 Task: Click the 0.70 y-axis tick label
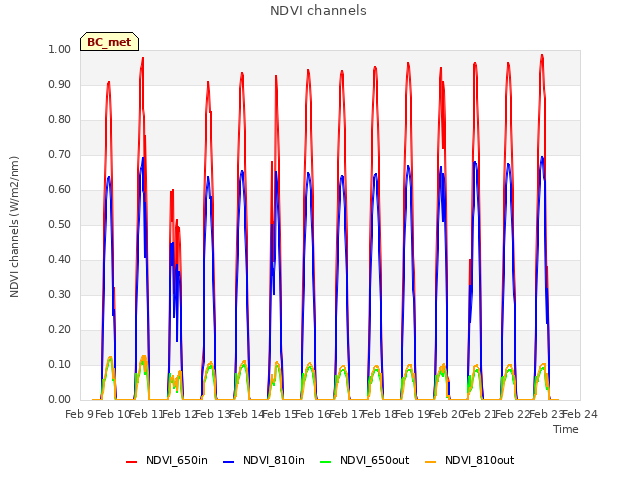(x=60, y=155)
